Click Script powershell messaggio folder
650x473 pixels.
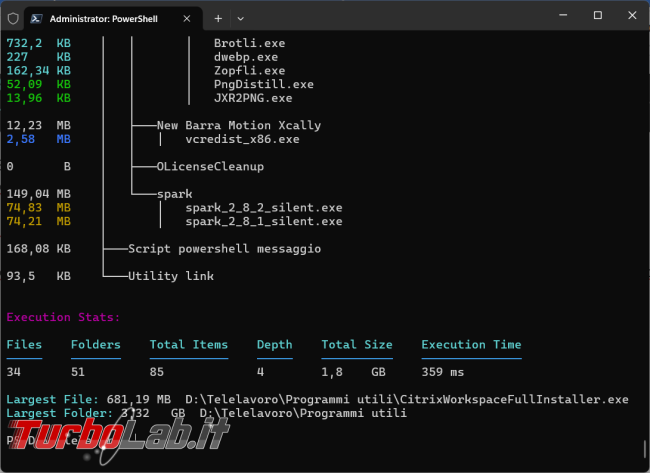coord(224,248)
